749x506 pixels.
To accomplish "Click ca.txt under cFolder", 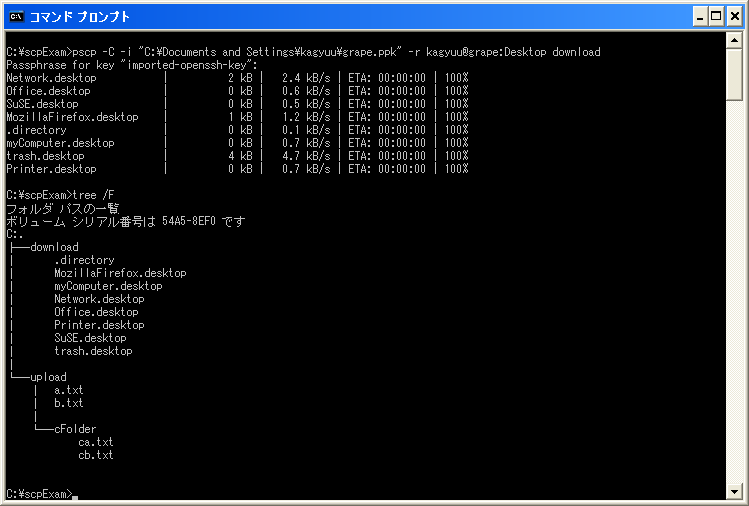I will coord(96,442).
